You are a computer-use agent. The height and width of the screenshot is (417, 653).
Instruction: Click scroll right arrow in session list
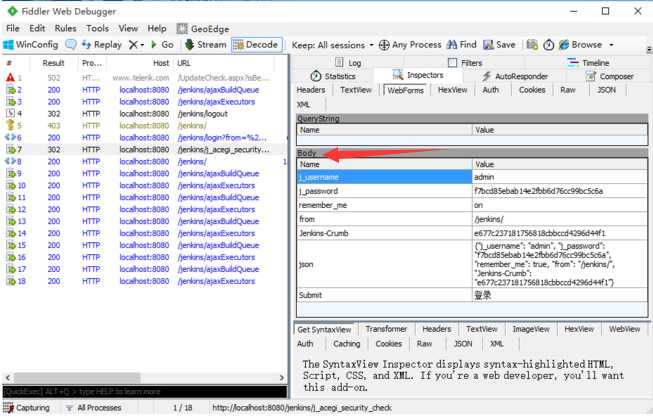[282, 378]
